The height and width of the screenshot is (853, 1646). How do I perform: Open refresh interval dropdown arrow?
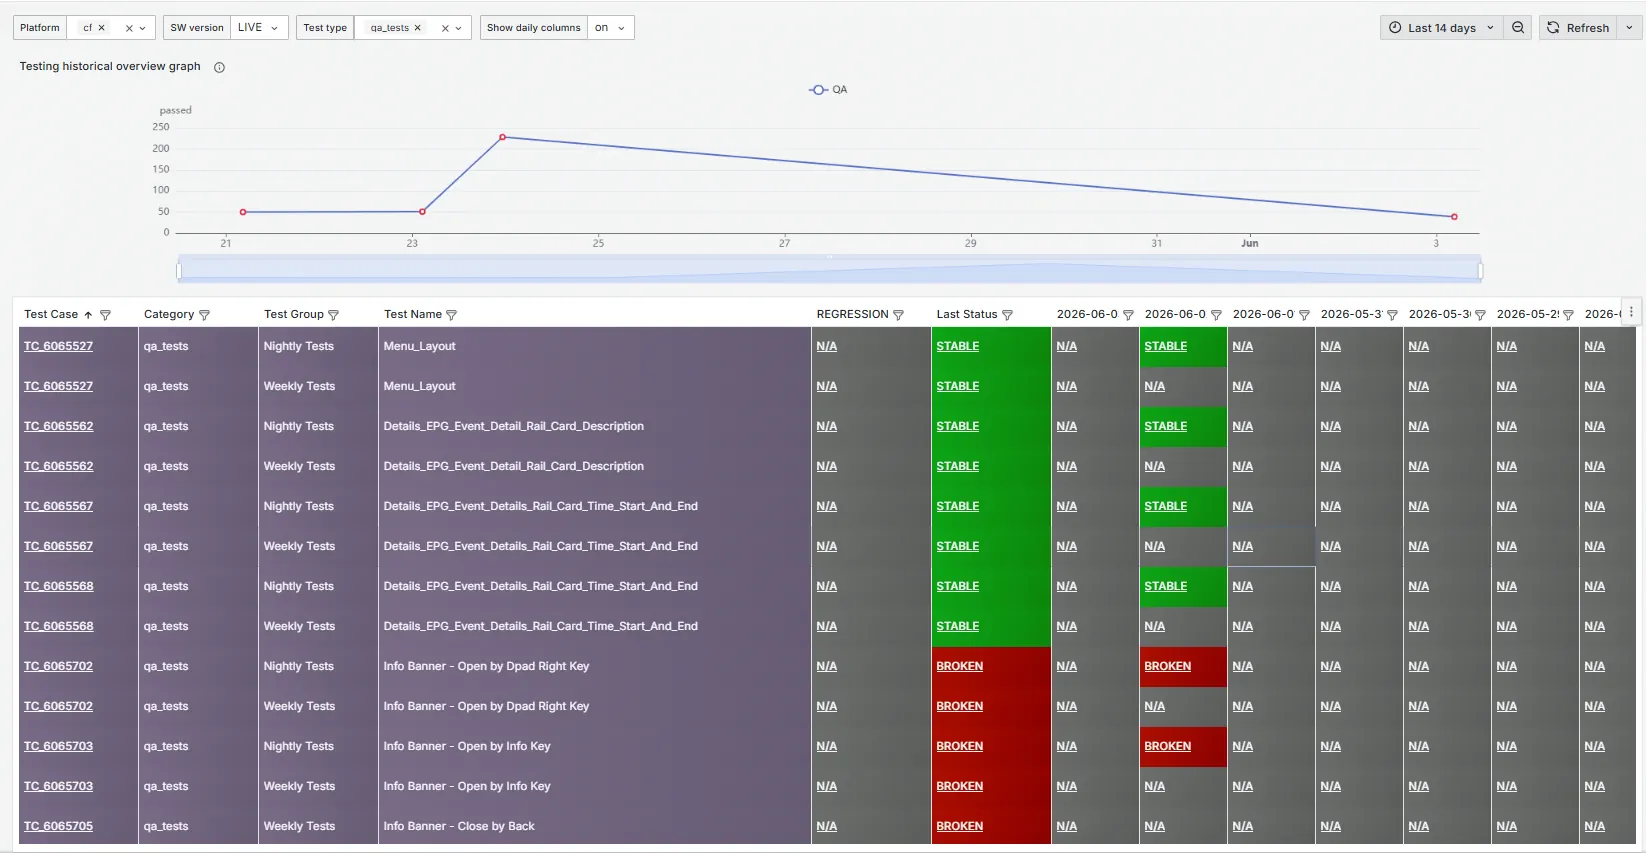[1630, 28]
